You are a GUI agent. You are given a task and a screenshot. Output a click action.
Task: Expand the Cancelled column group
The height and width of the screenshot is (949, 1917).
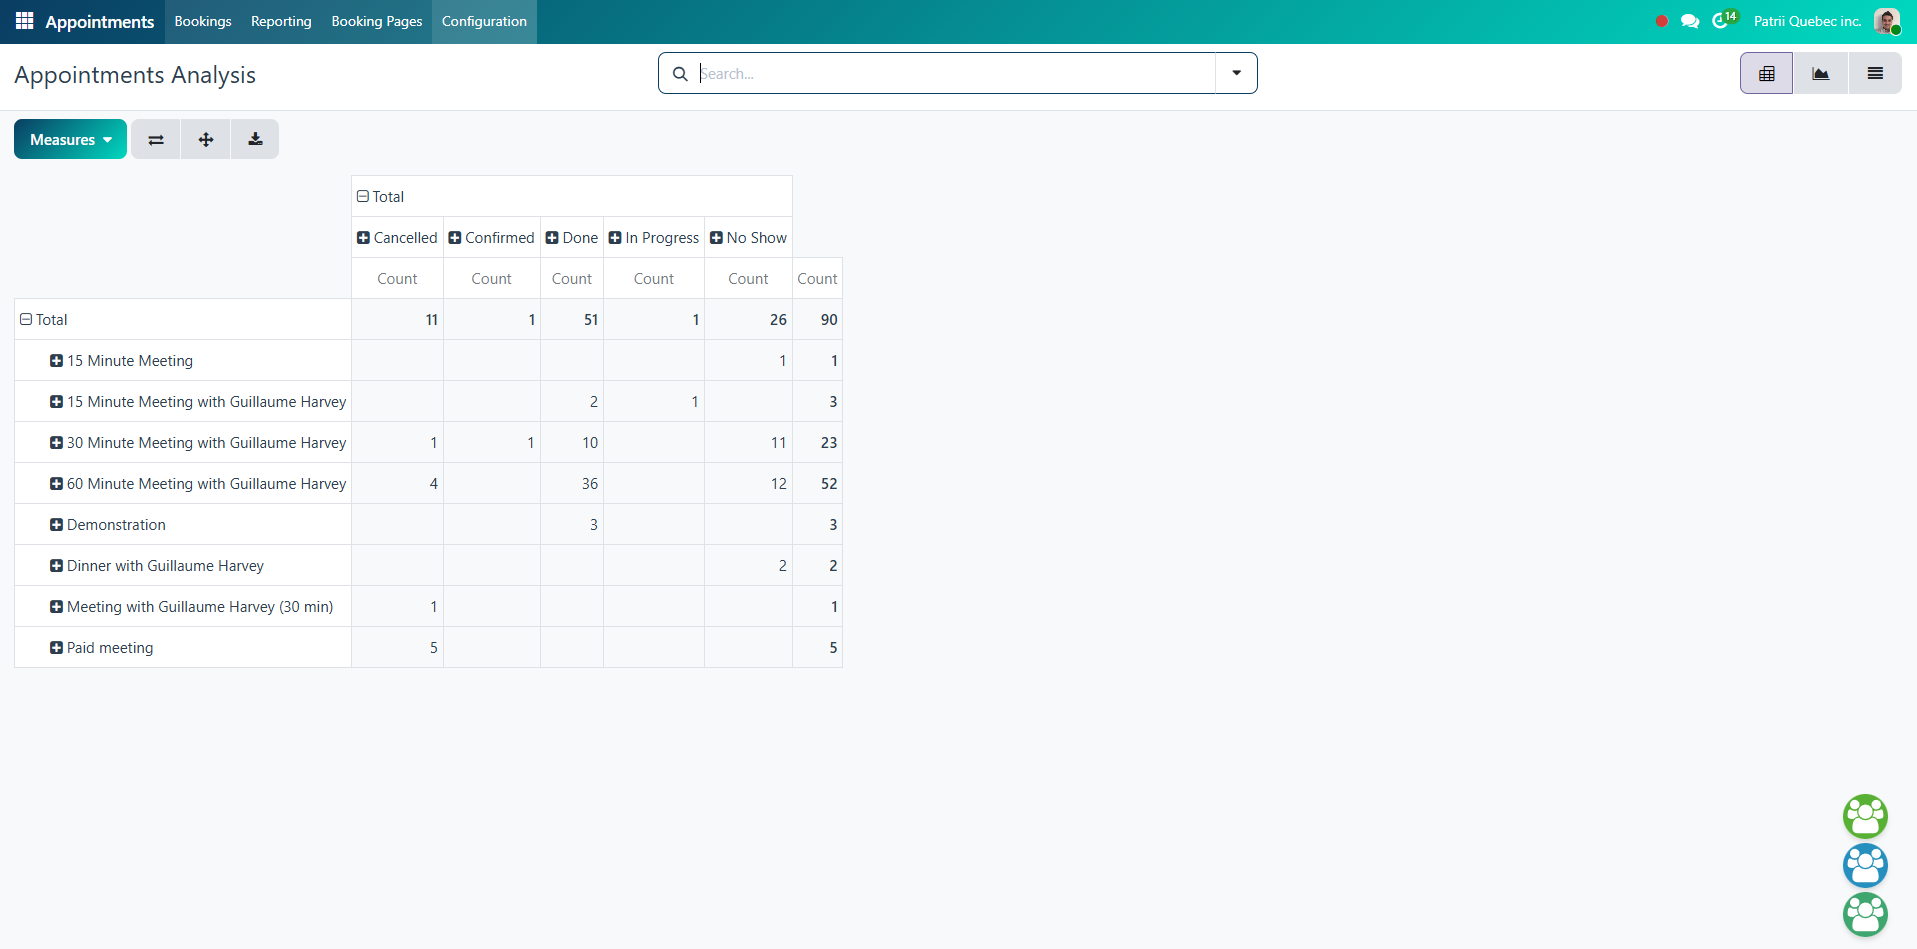click(x=397, y=238)
